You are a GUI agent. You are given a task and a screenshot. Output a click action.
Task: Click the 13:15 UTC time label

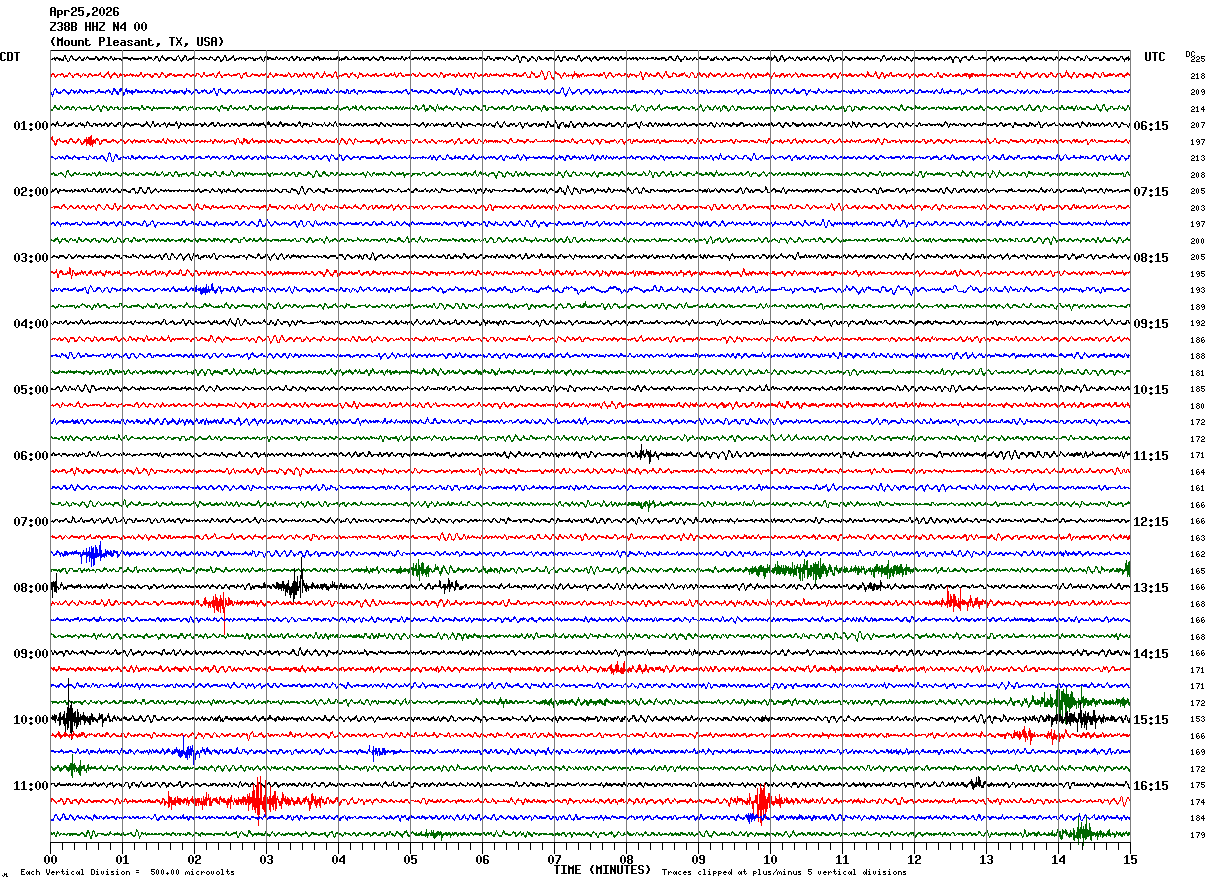1151,588
